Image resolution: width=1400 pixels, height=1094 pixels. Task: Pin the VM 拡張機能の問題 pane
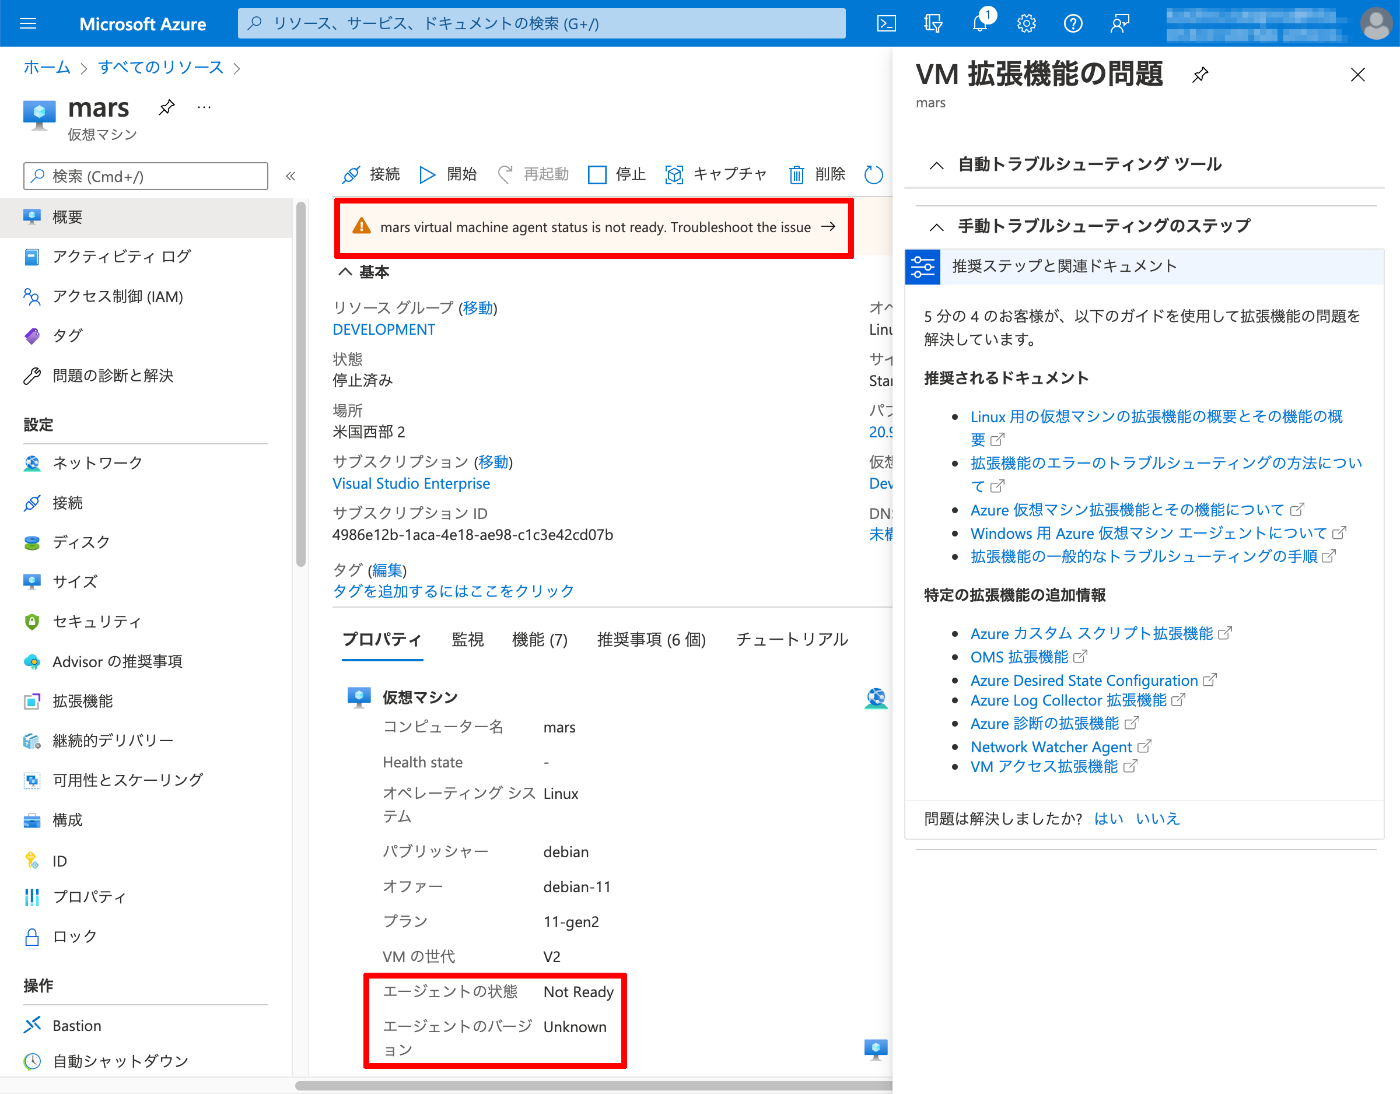1199,74
